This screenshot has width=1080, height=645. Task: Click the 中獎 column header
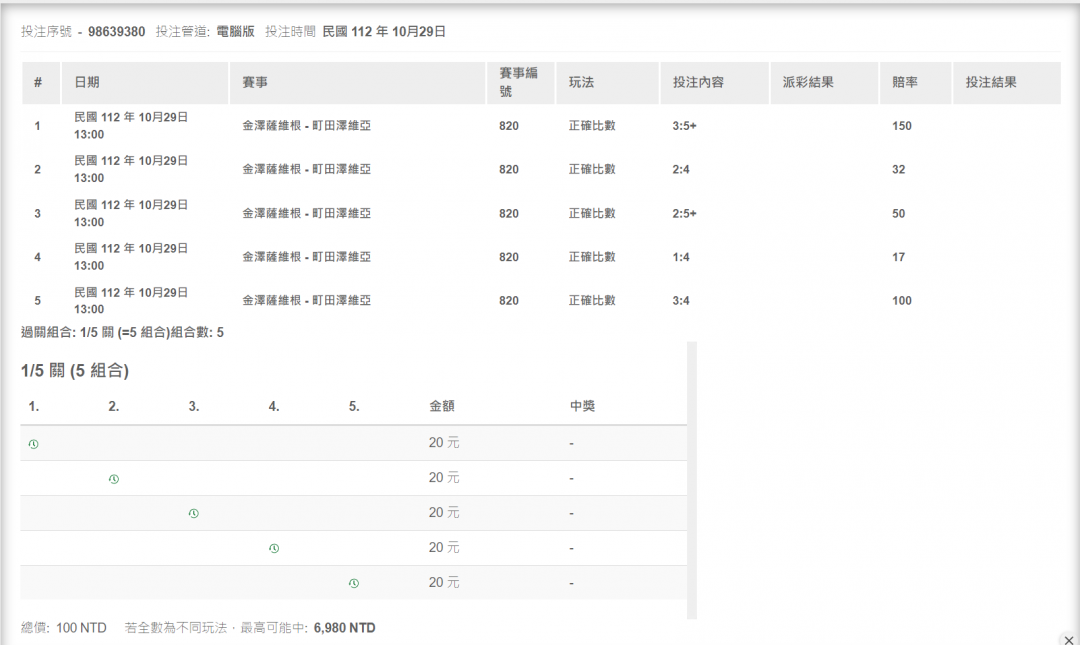click(582, 407)
